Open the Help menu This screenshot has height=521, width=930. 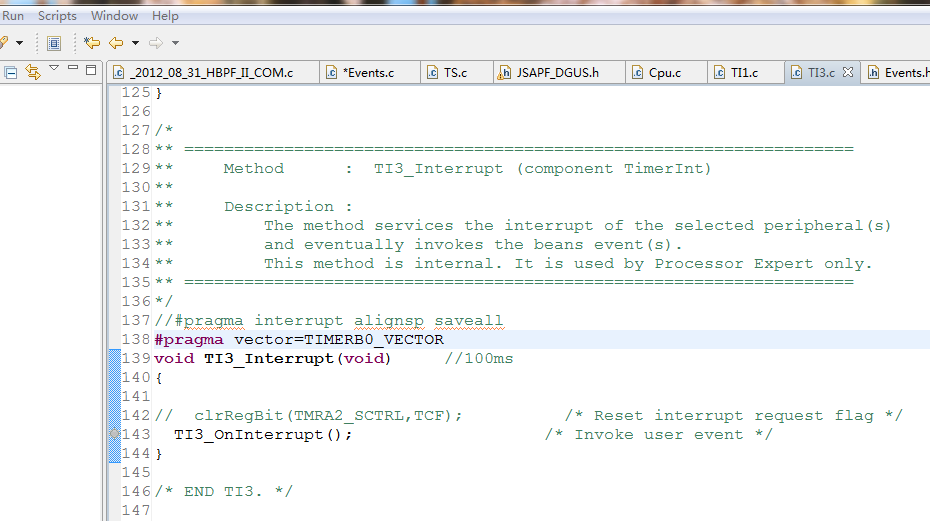165,15
